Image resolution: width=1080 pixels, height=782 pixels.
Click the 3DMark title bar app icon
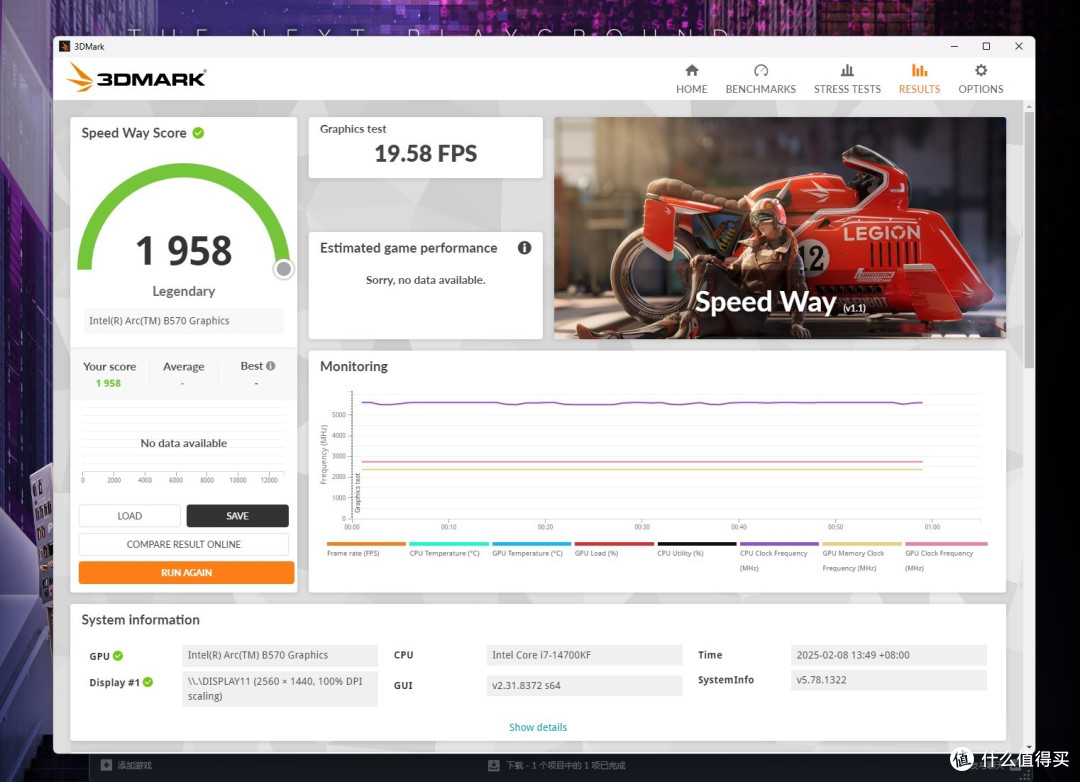click(x=65, y=46)
